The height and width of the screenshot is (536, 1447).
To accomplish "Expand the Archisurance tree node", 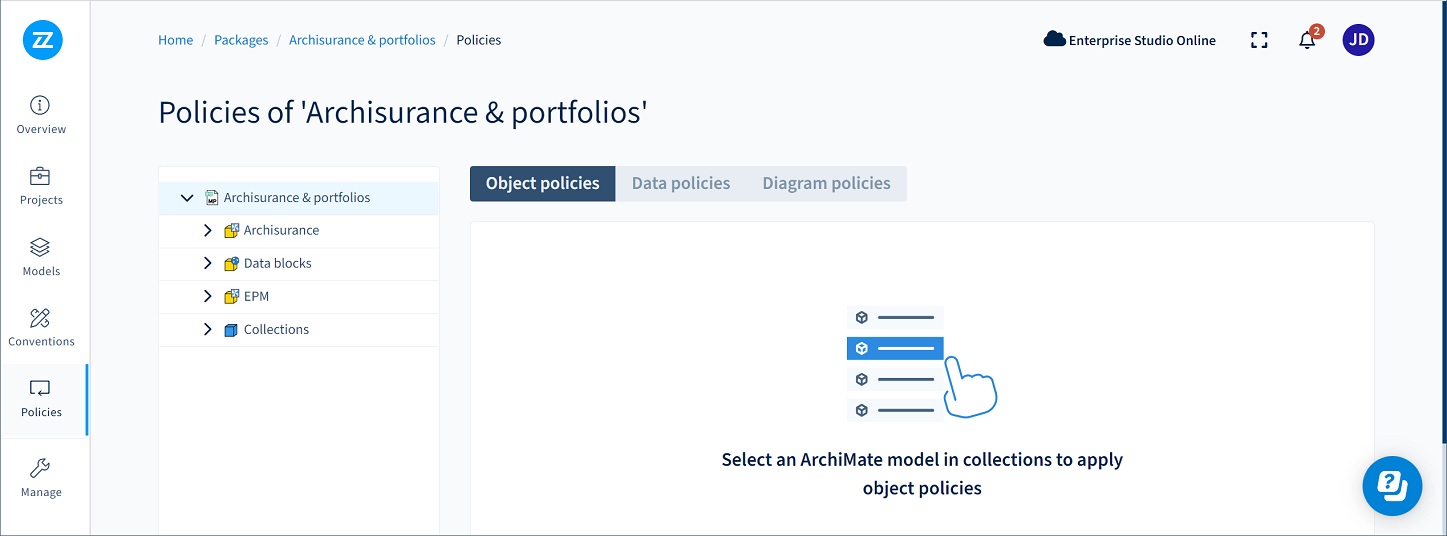I will click(x=208, y=231).
